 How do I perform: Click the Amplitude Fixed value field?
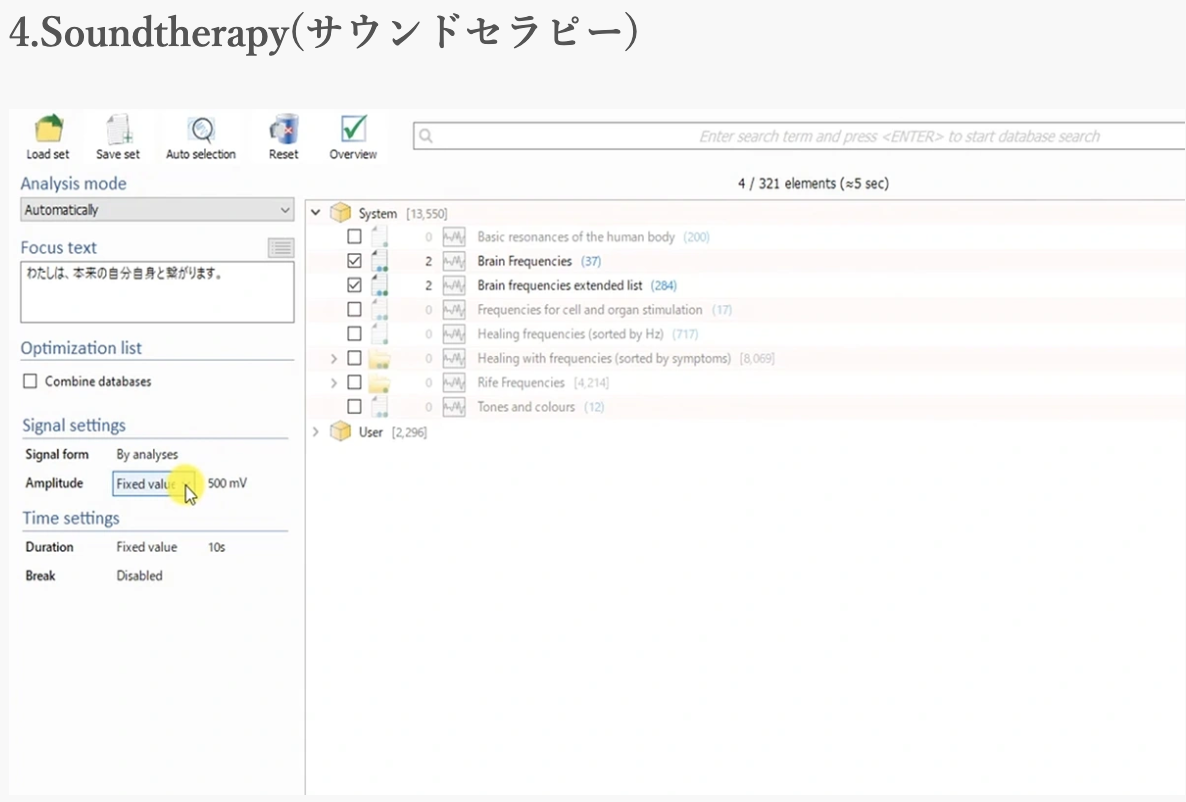click(x=152, y=484)
